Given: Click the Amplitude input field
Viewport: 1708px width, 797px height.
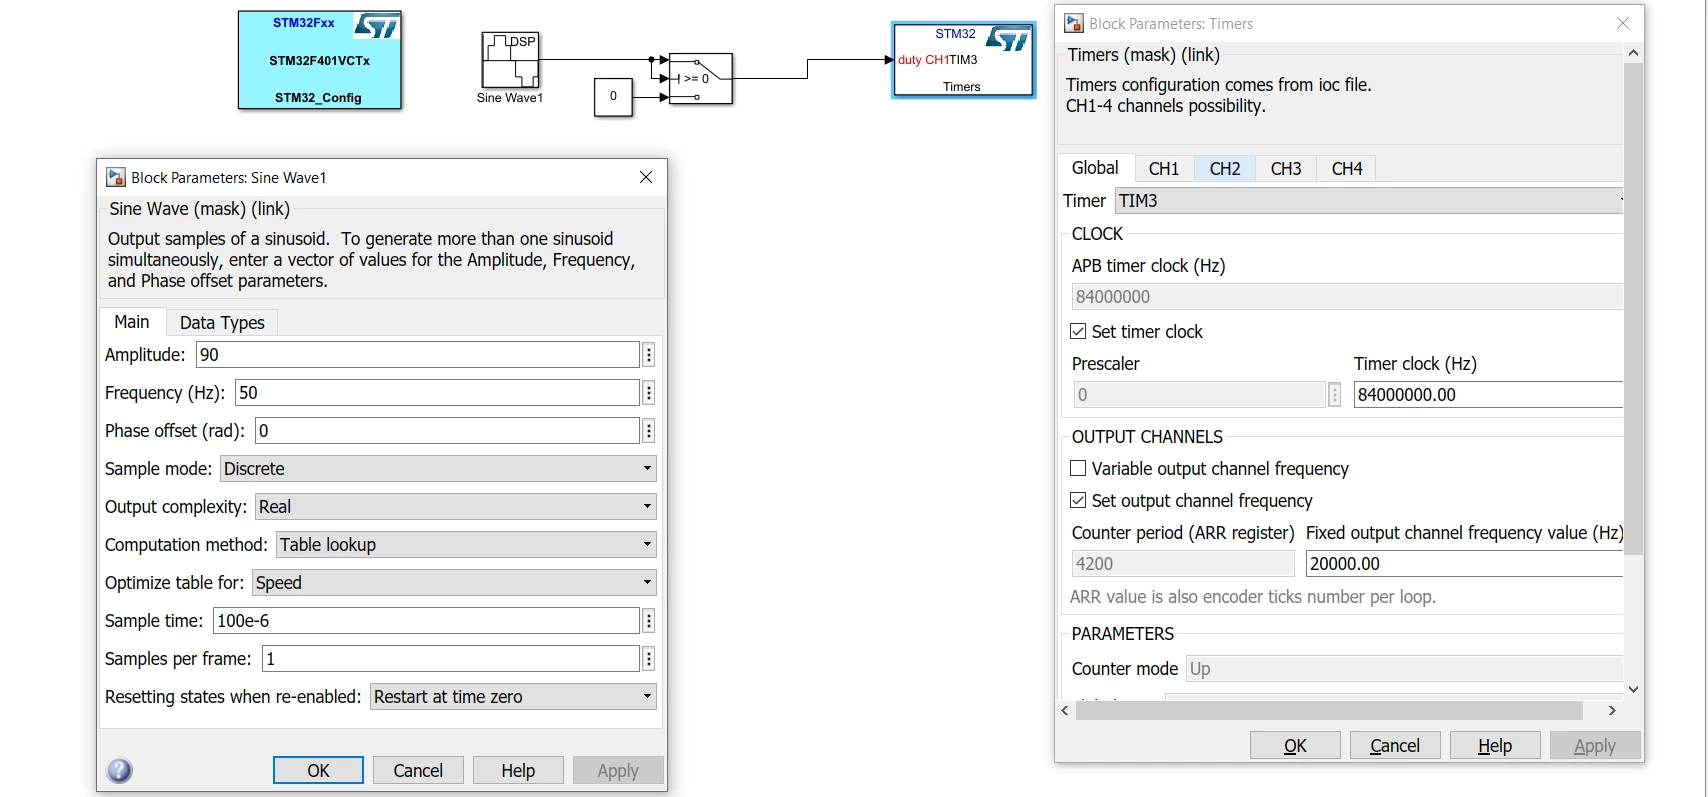Looking at the screenshot, I should point(418,355).
